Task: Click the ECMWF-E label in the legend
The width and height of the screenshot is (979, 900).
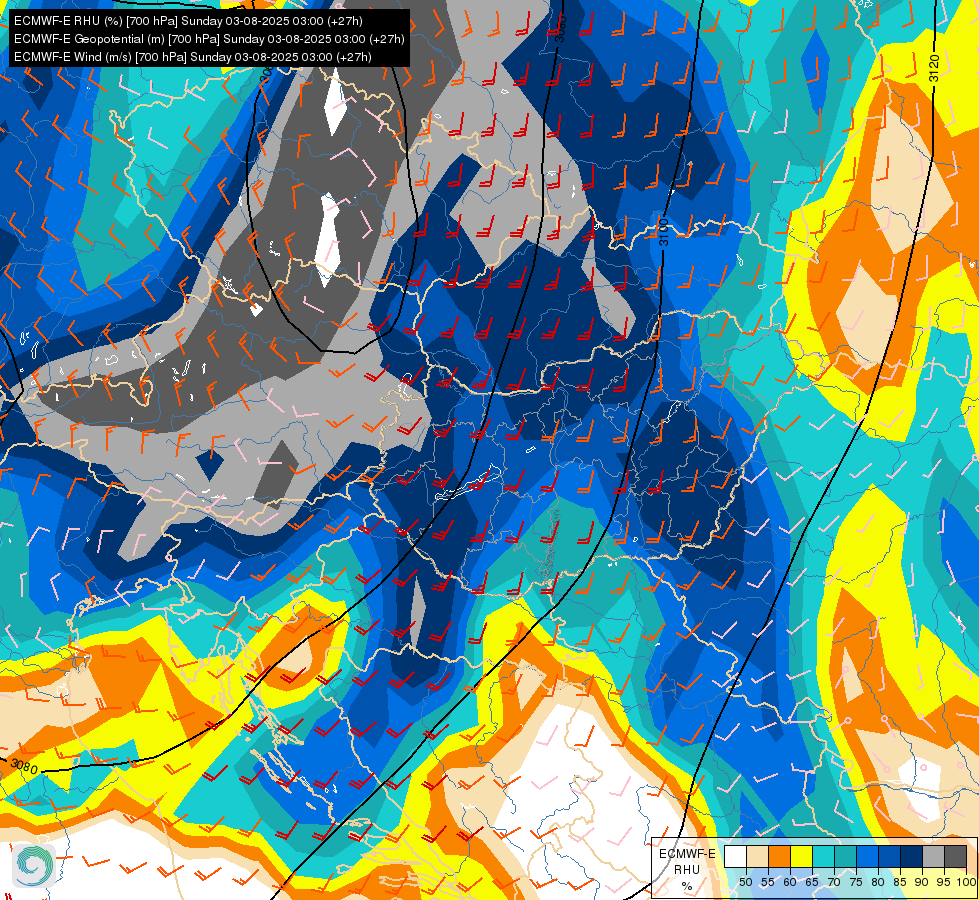Action: pos(687,854)
